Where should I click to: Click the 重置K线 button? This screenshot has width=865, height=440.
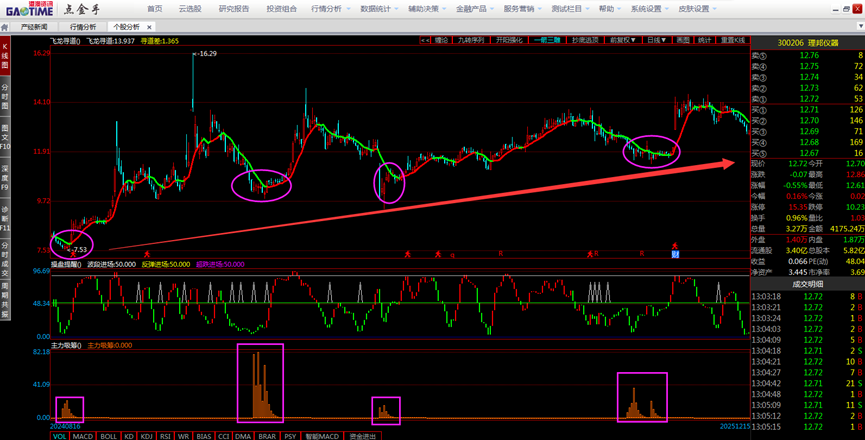[x=732, y=40]
